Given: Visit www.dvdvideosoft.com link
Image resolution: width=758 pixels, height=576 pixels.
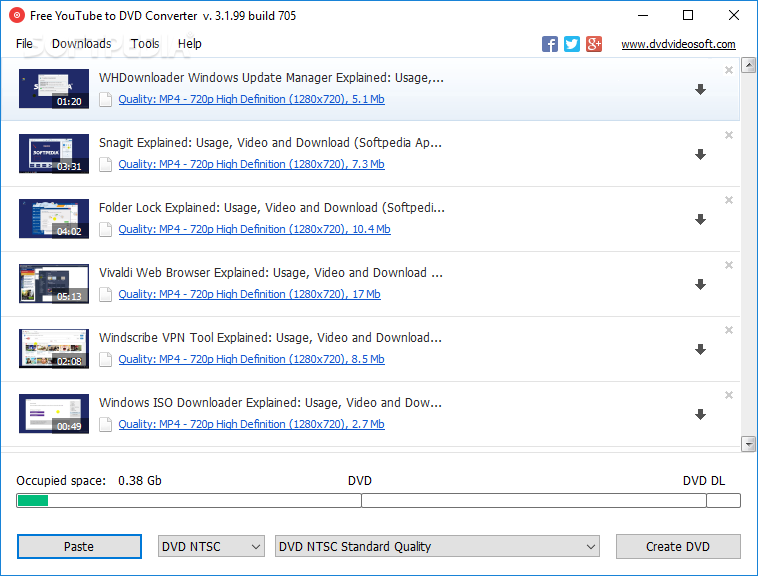Looking at the screenshot, I should coord(678,44).
